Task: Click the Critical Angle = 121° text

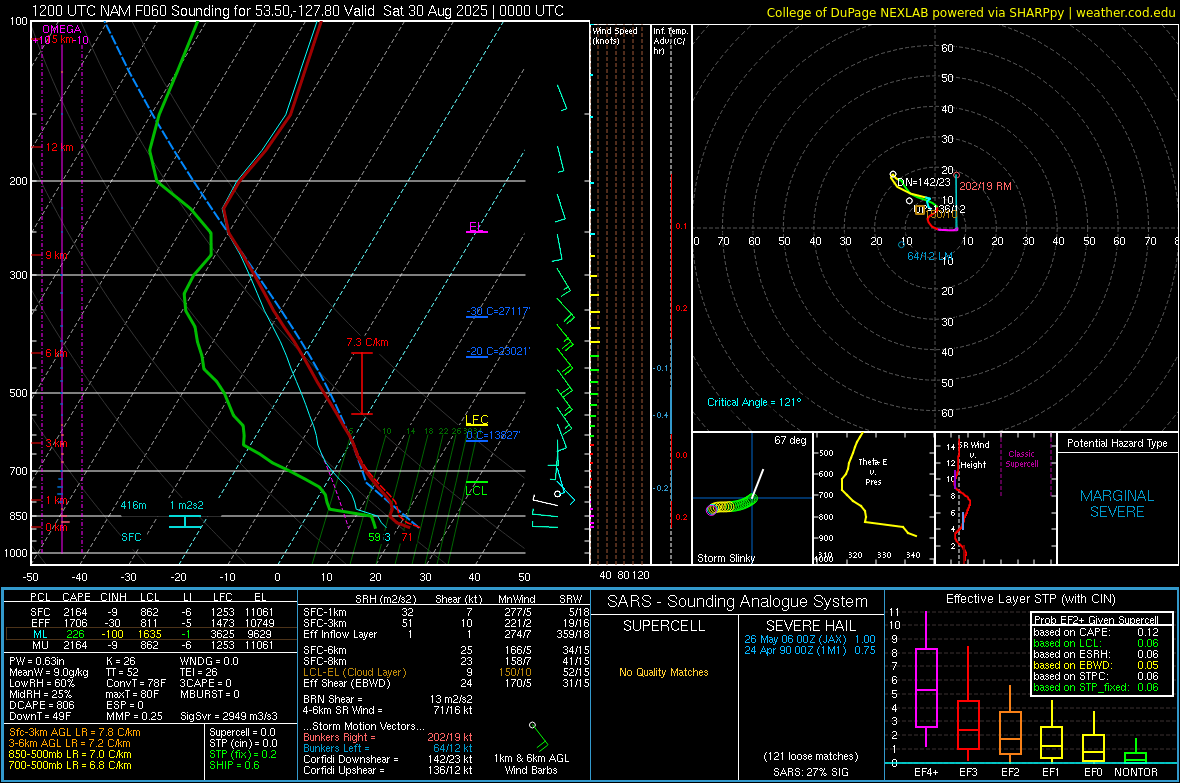Action: click(754, 402)
